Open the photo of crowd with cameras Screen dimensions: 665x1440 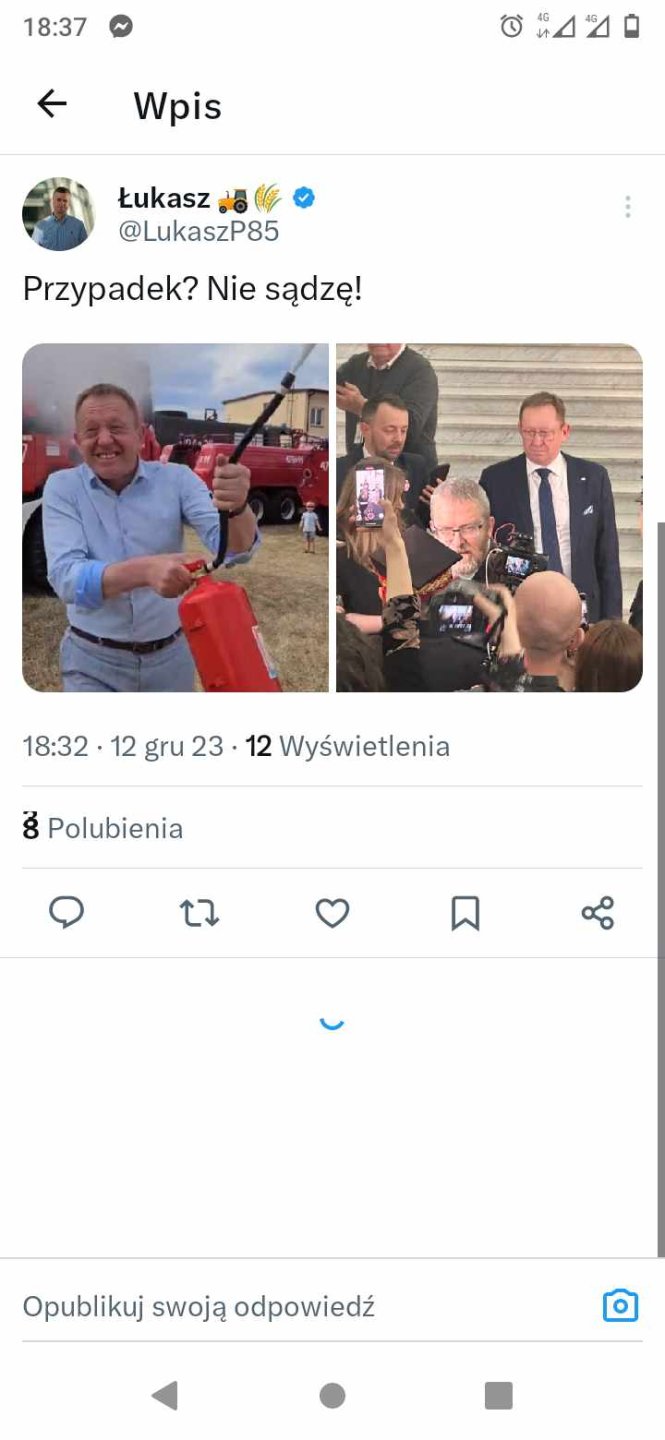pyautogui.click(x=489, y=518)
